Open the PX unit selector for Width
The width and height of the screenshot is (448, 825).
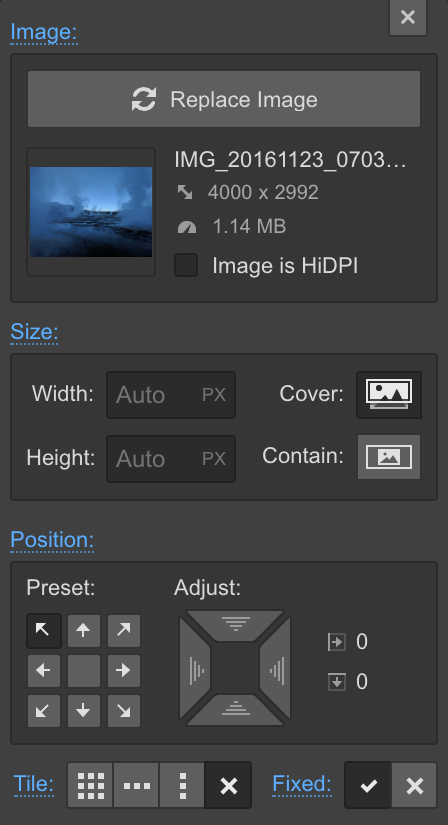(214, 395)
